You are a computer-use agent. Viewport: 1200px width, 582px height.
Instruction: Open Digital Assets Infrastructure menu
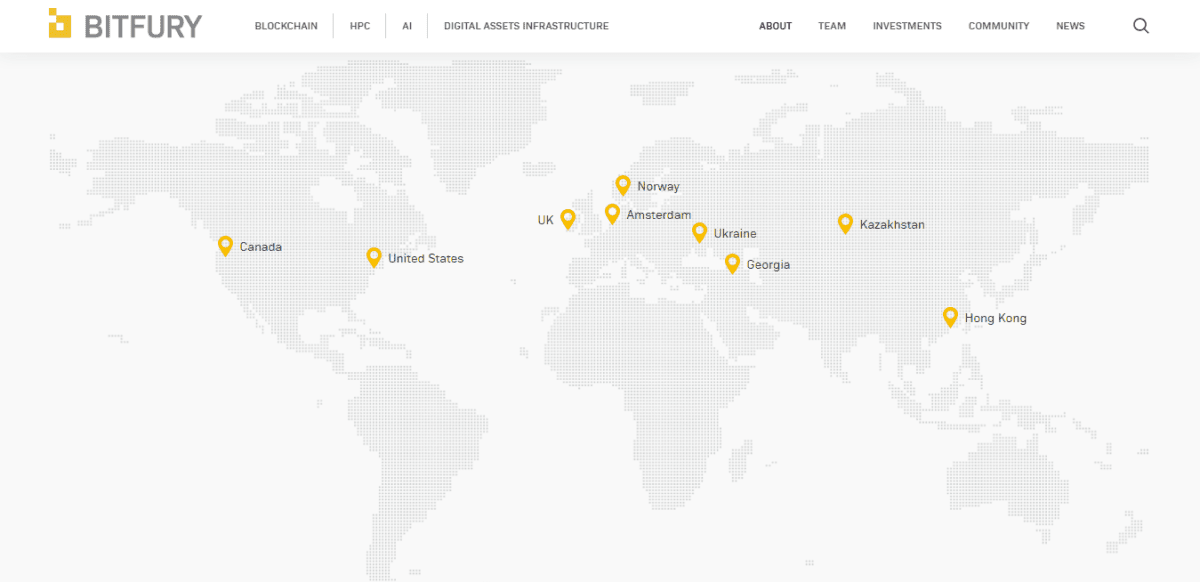point(526,26)
